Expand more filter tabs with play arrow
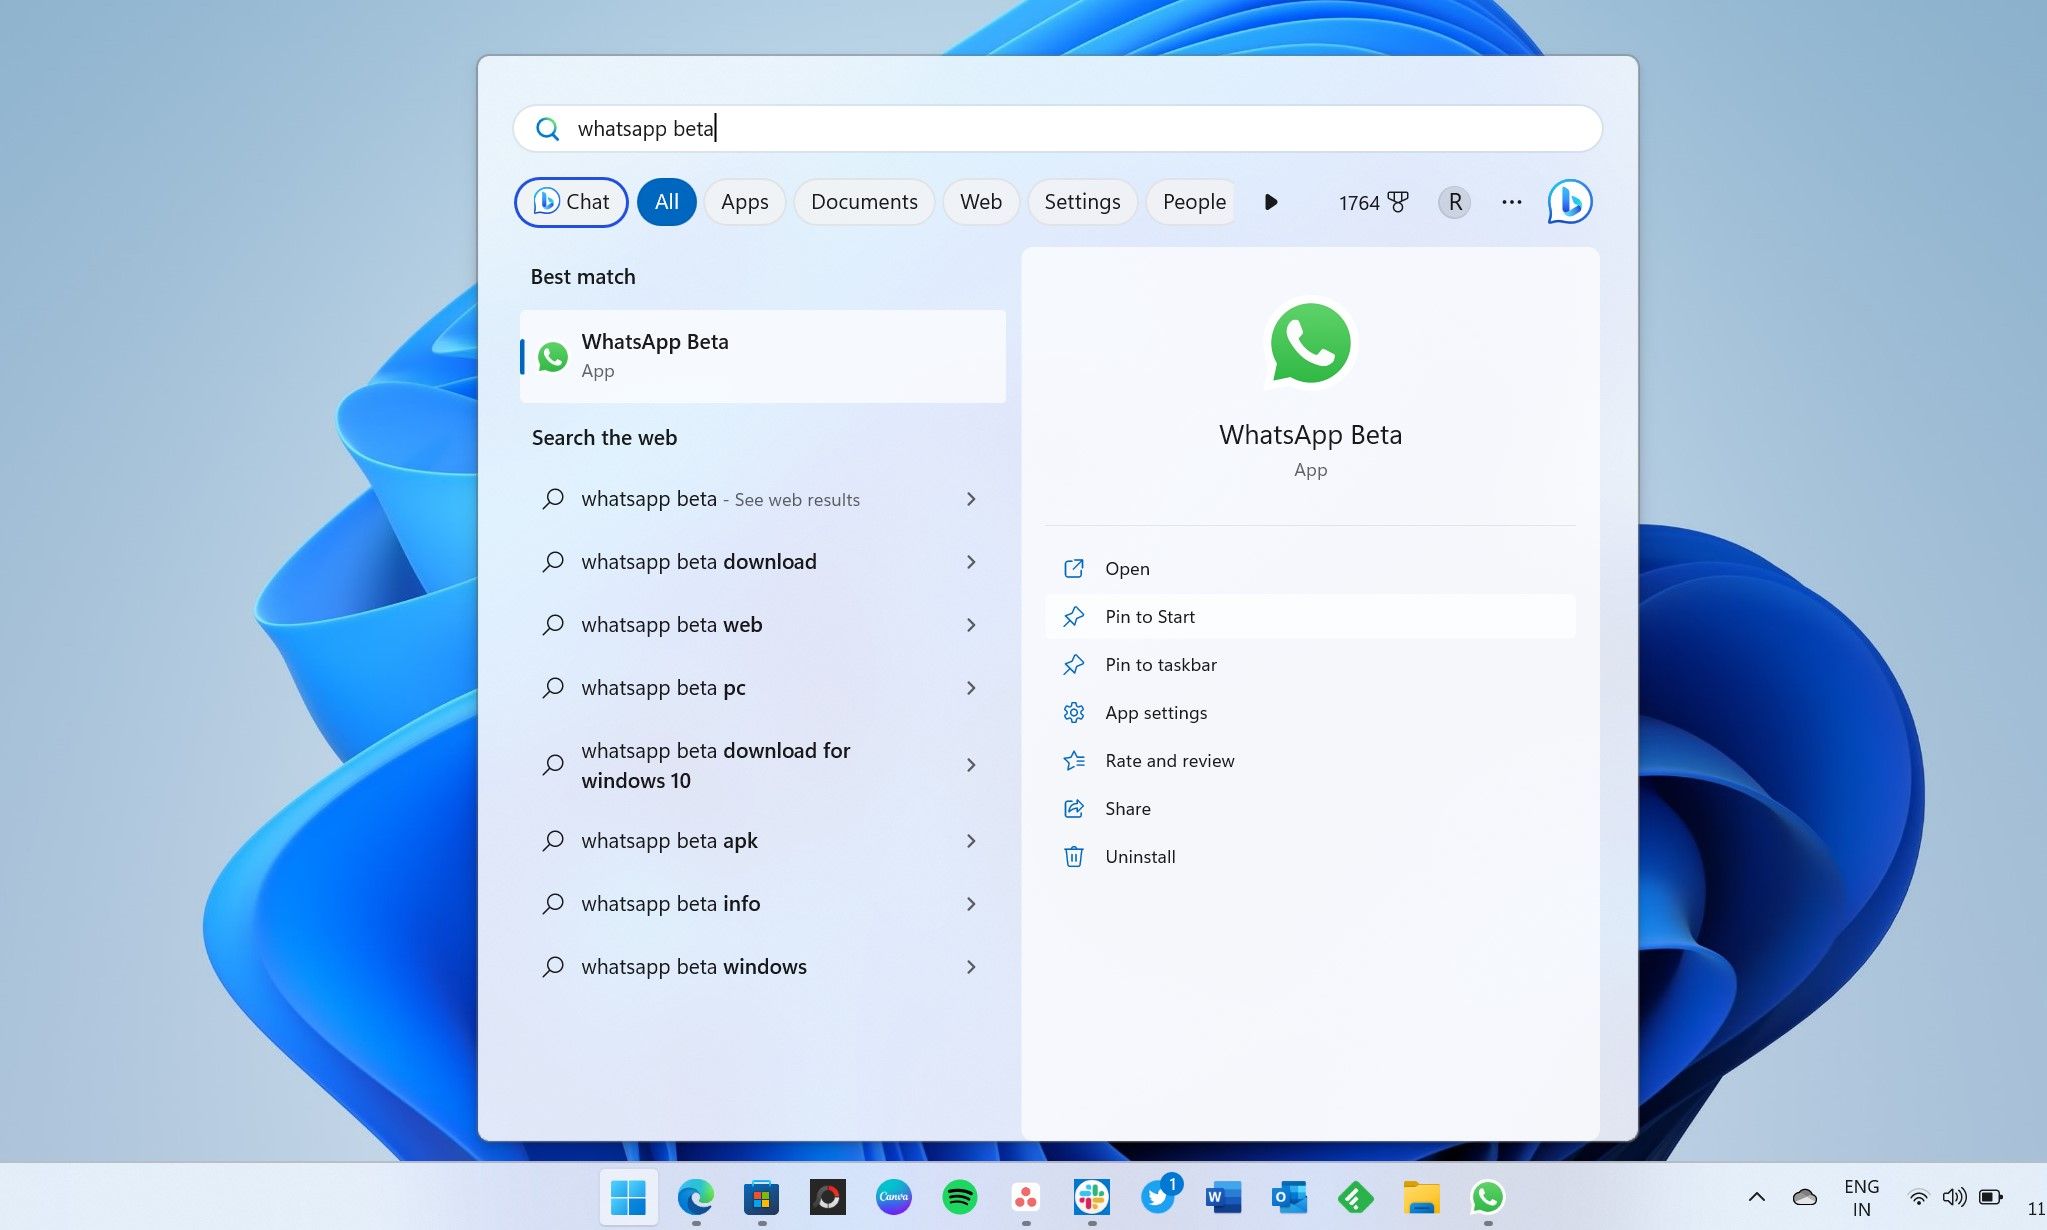The image size is (2047, 1230). click(x=1270, y=202)
